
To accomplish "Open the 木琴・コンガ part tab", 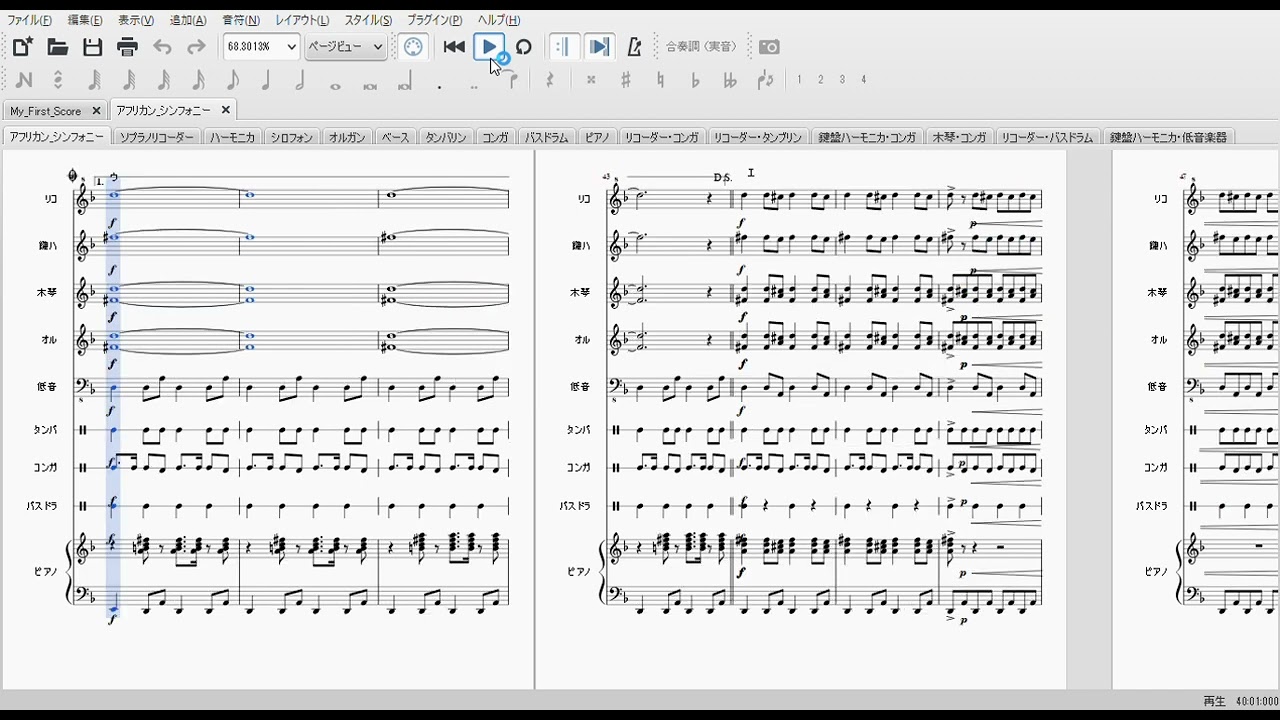I will pos(959,137).
